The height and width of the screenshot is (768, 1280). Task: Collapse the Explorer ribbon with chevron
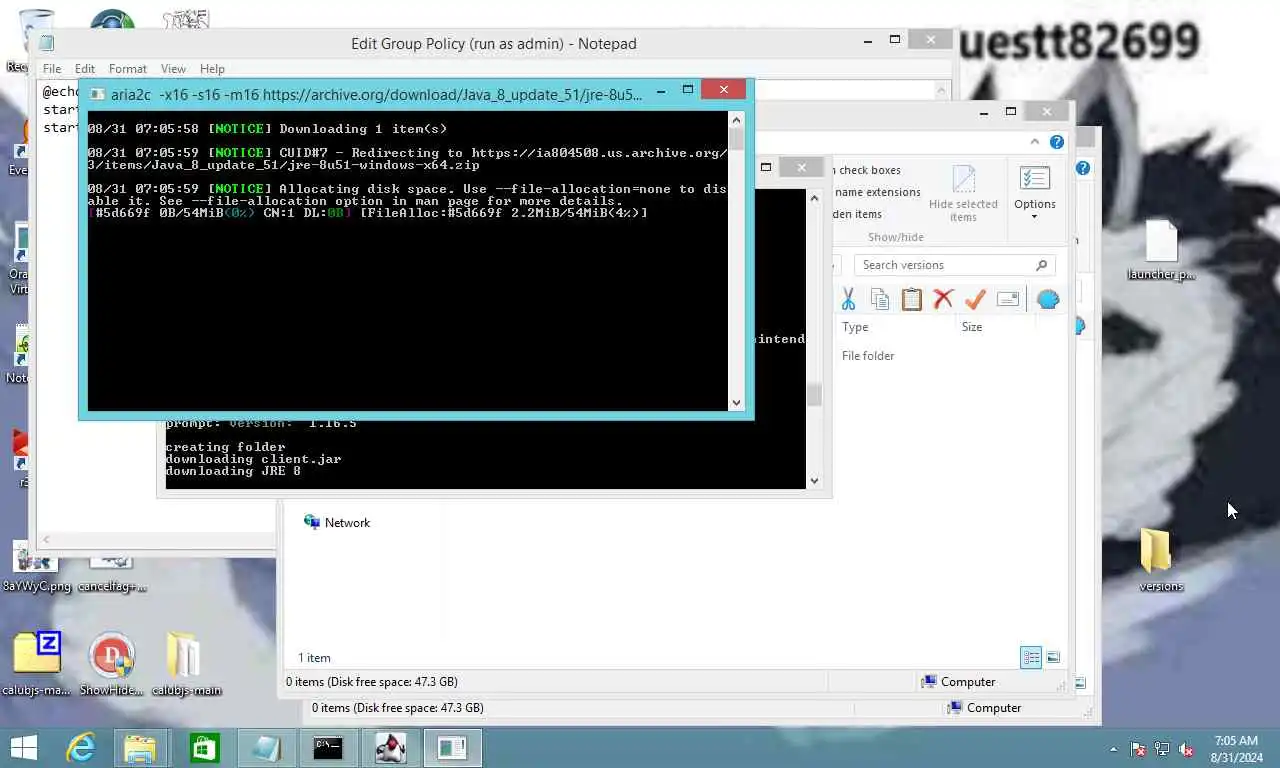point(1035,142)
